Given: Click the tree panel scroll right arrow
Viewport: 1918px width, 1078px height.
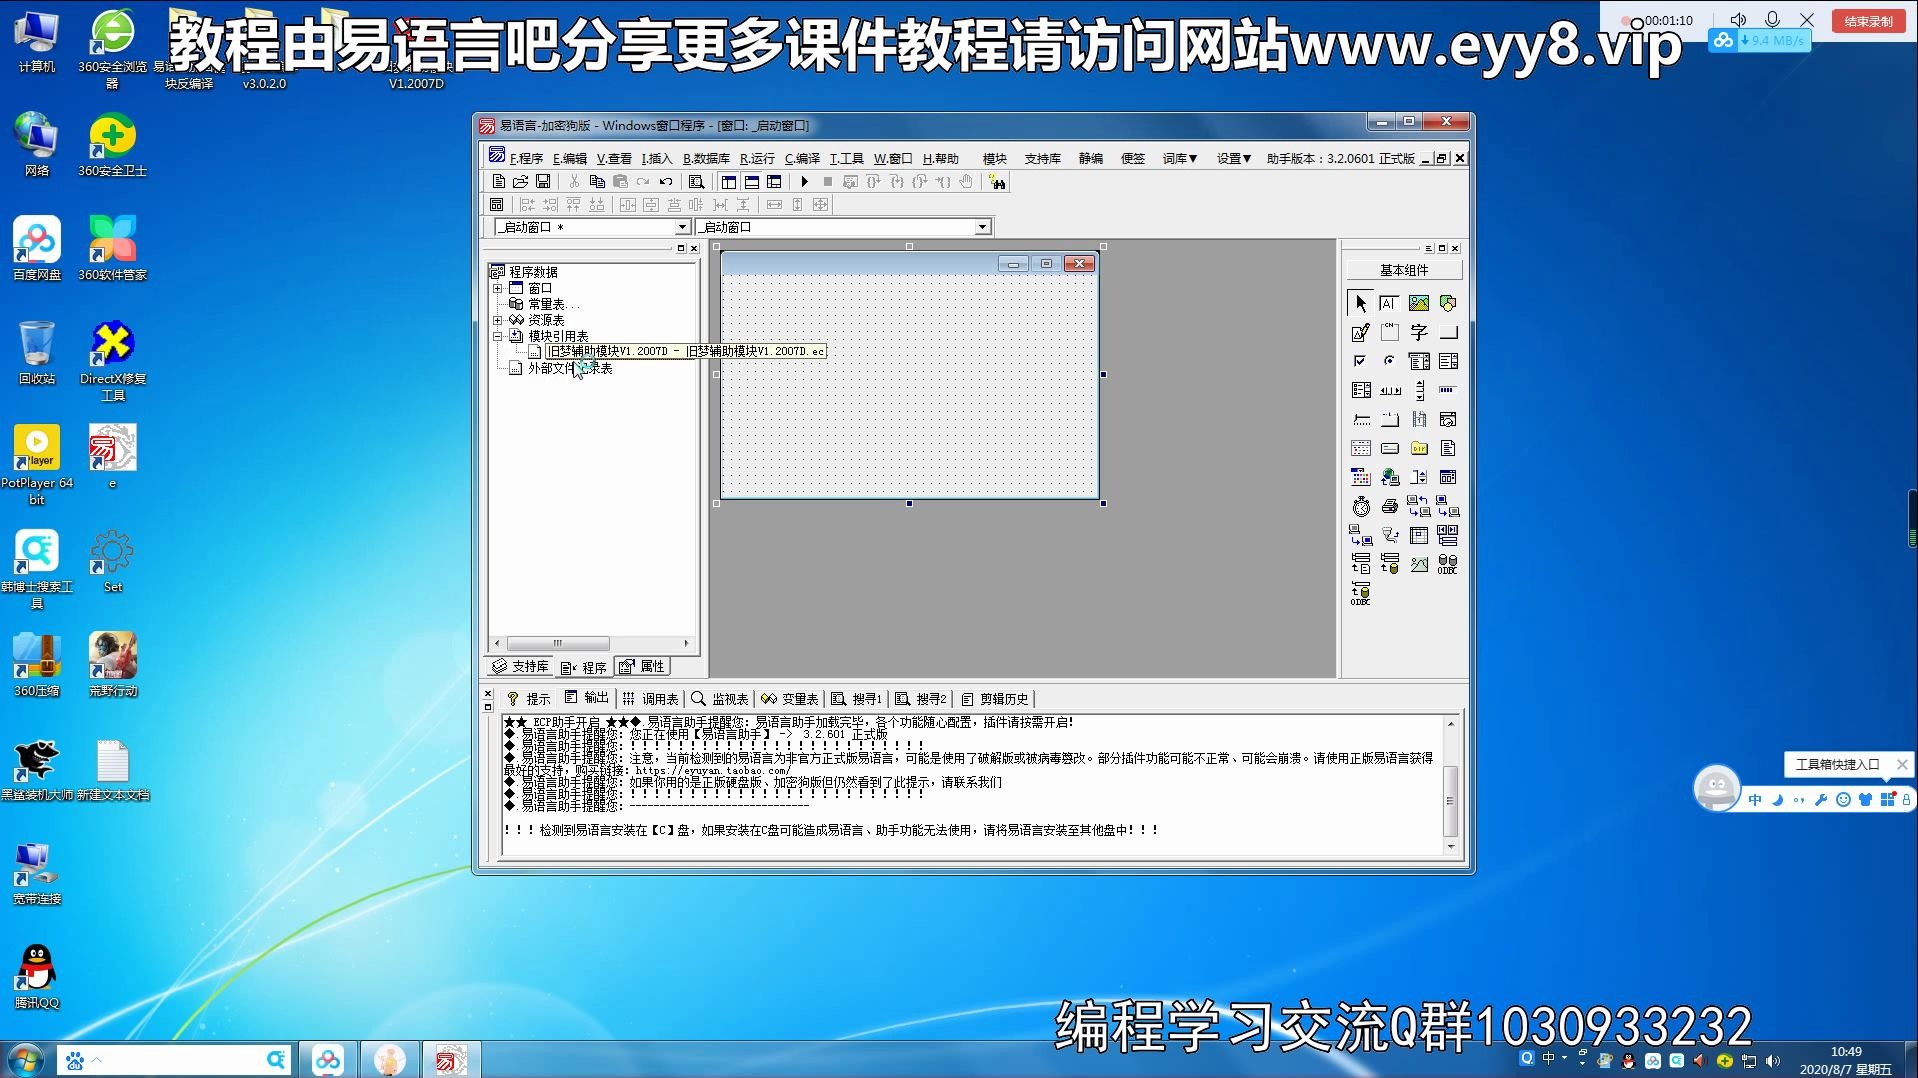Looking at the screenshot, I should (x=686, y=643).
